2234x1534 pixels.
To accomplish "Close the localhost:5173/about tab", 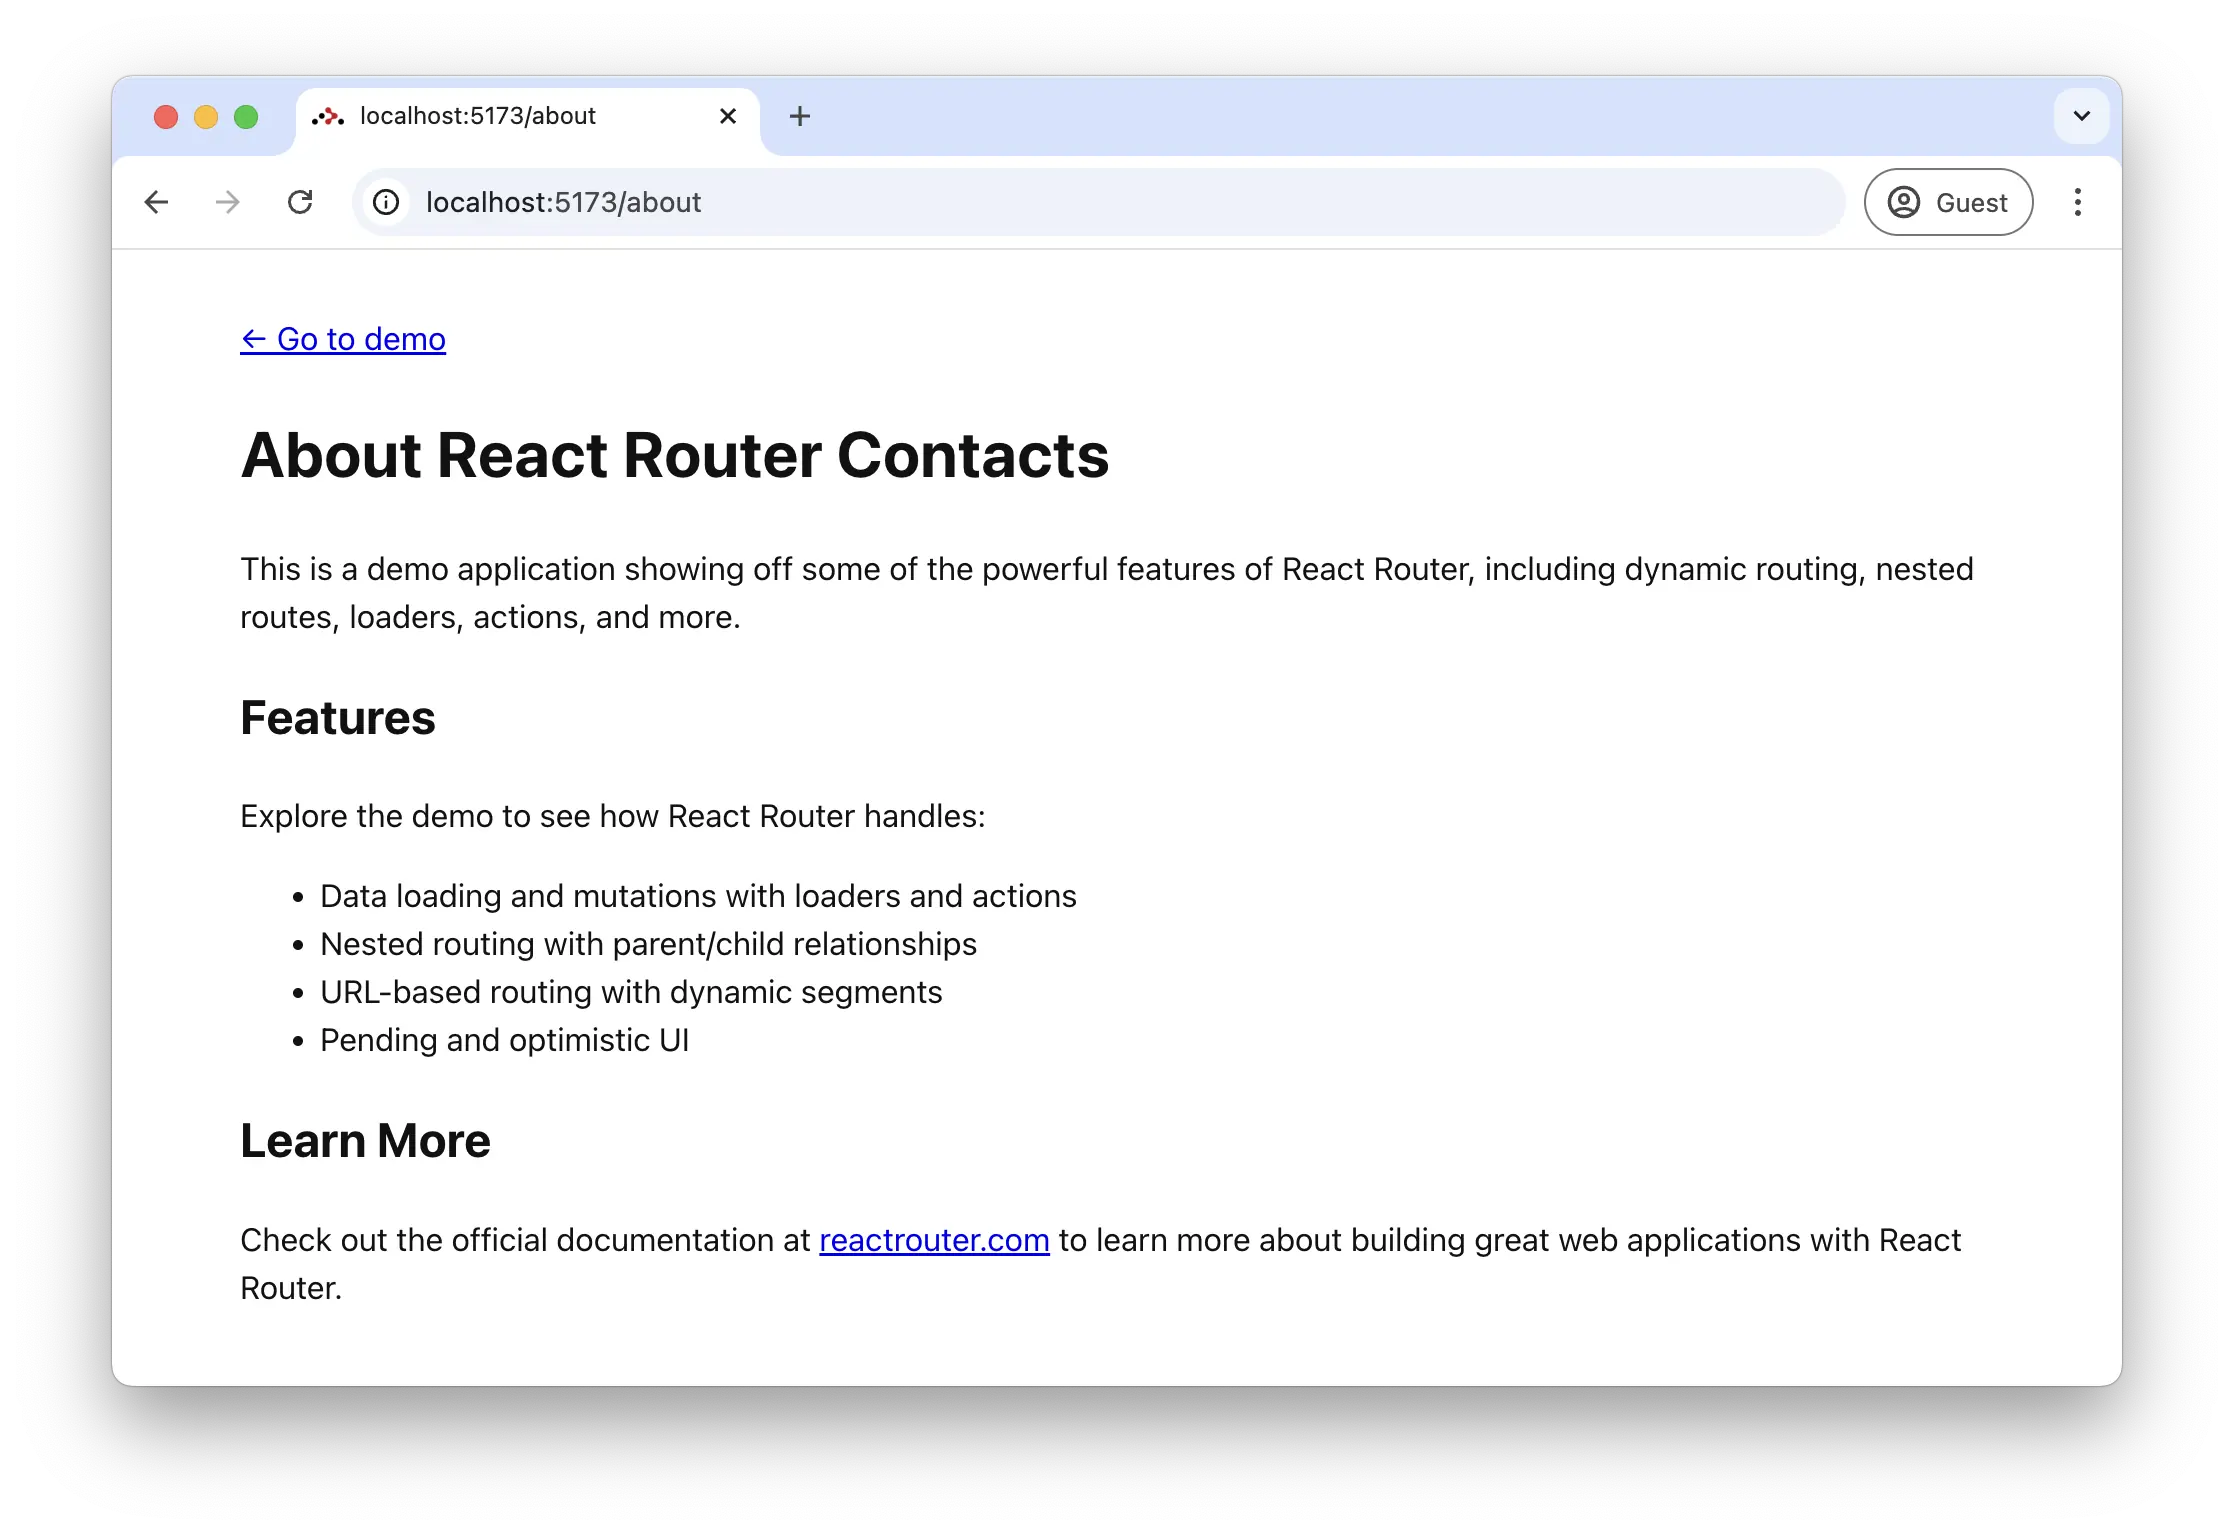I will [728, 116].
